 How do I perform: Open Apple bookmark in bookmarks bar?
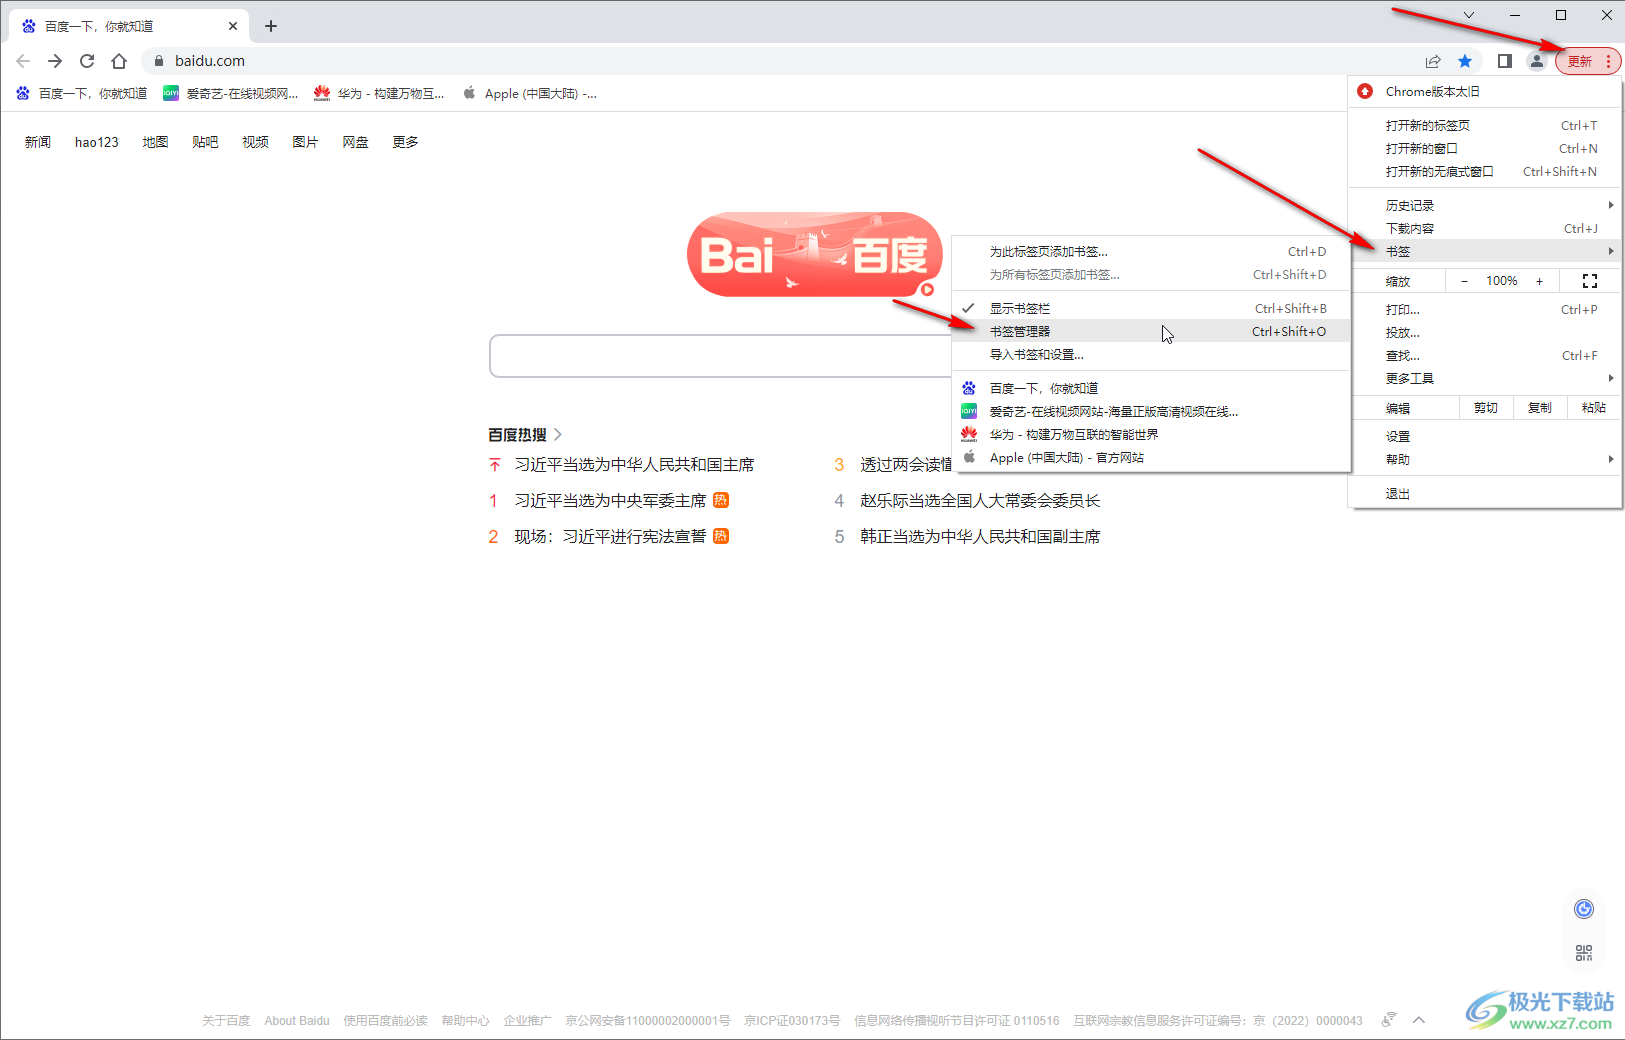click(x=529, y=94)
